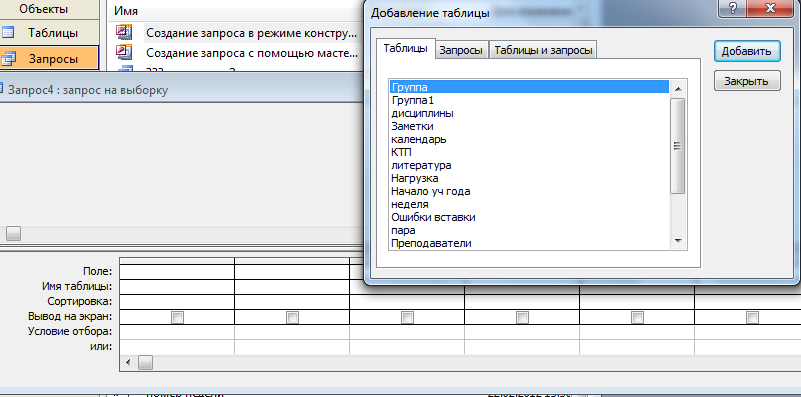Viewport: 801px width, 397px height.
Task: Toggle Вывод на экран checkbox in sixth column
Action: [752, 318]
